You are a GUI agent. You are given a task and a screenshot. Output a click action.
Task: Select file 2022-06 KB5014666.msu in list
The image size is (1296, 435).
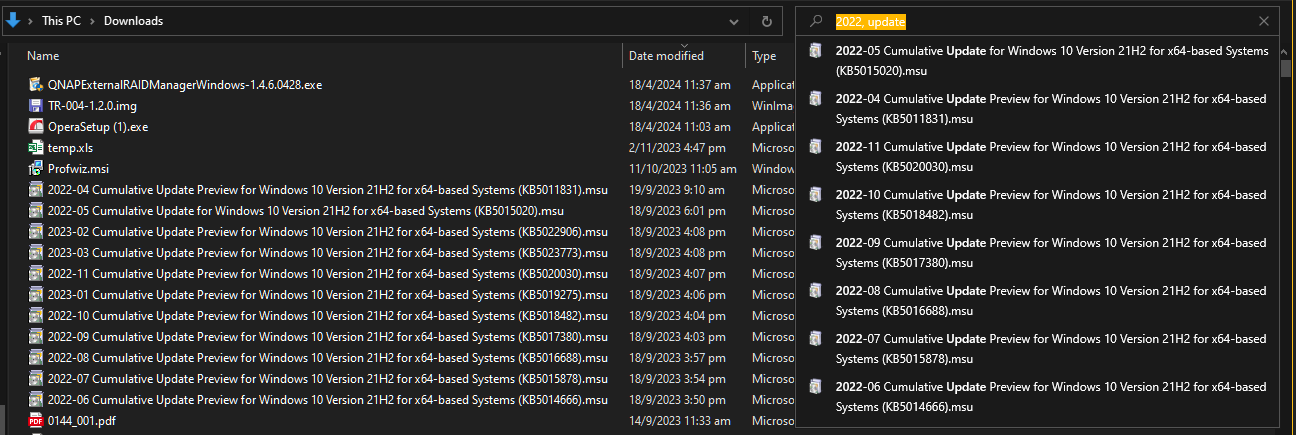click(328, 400)
